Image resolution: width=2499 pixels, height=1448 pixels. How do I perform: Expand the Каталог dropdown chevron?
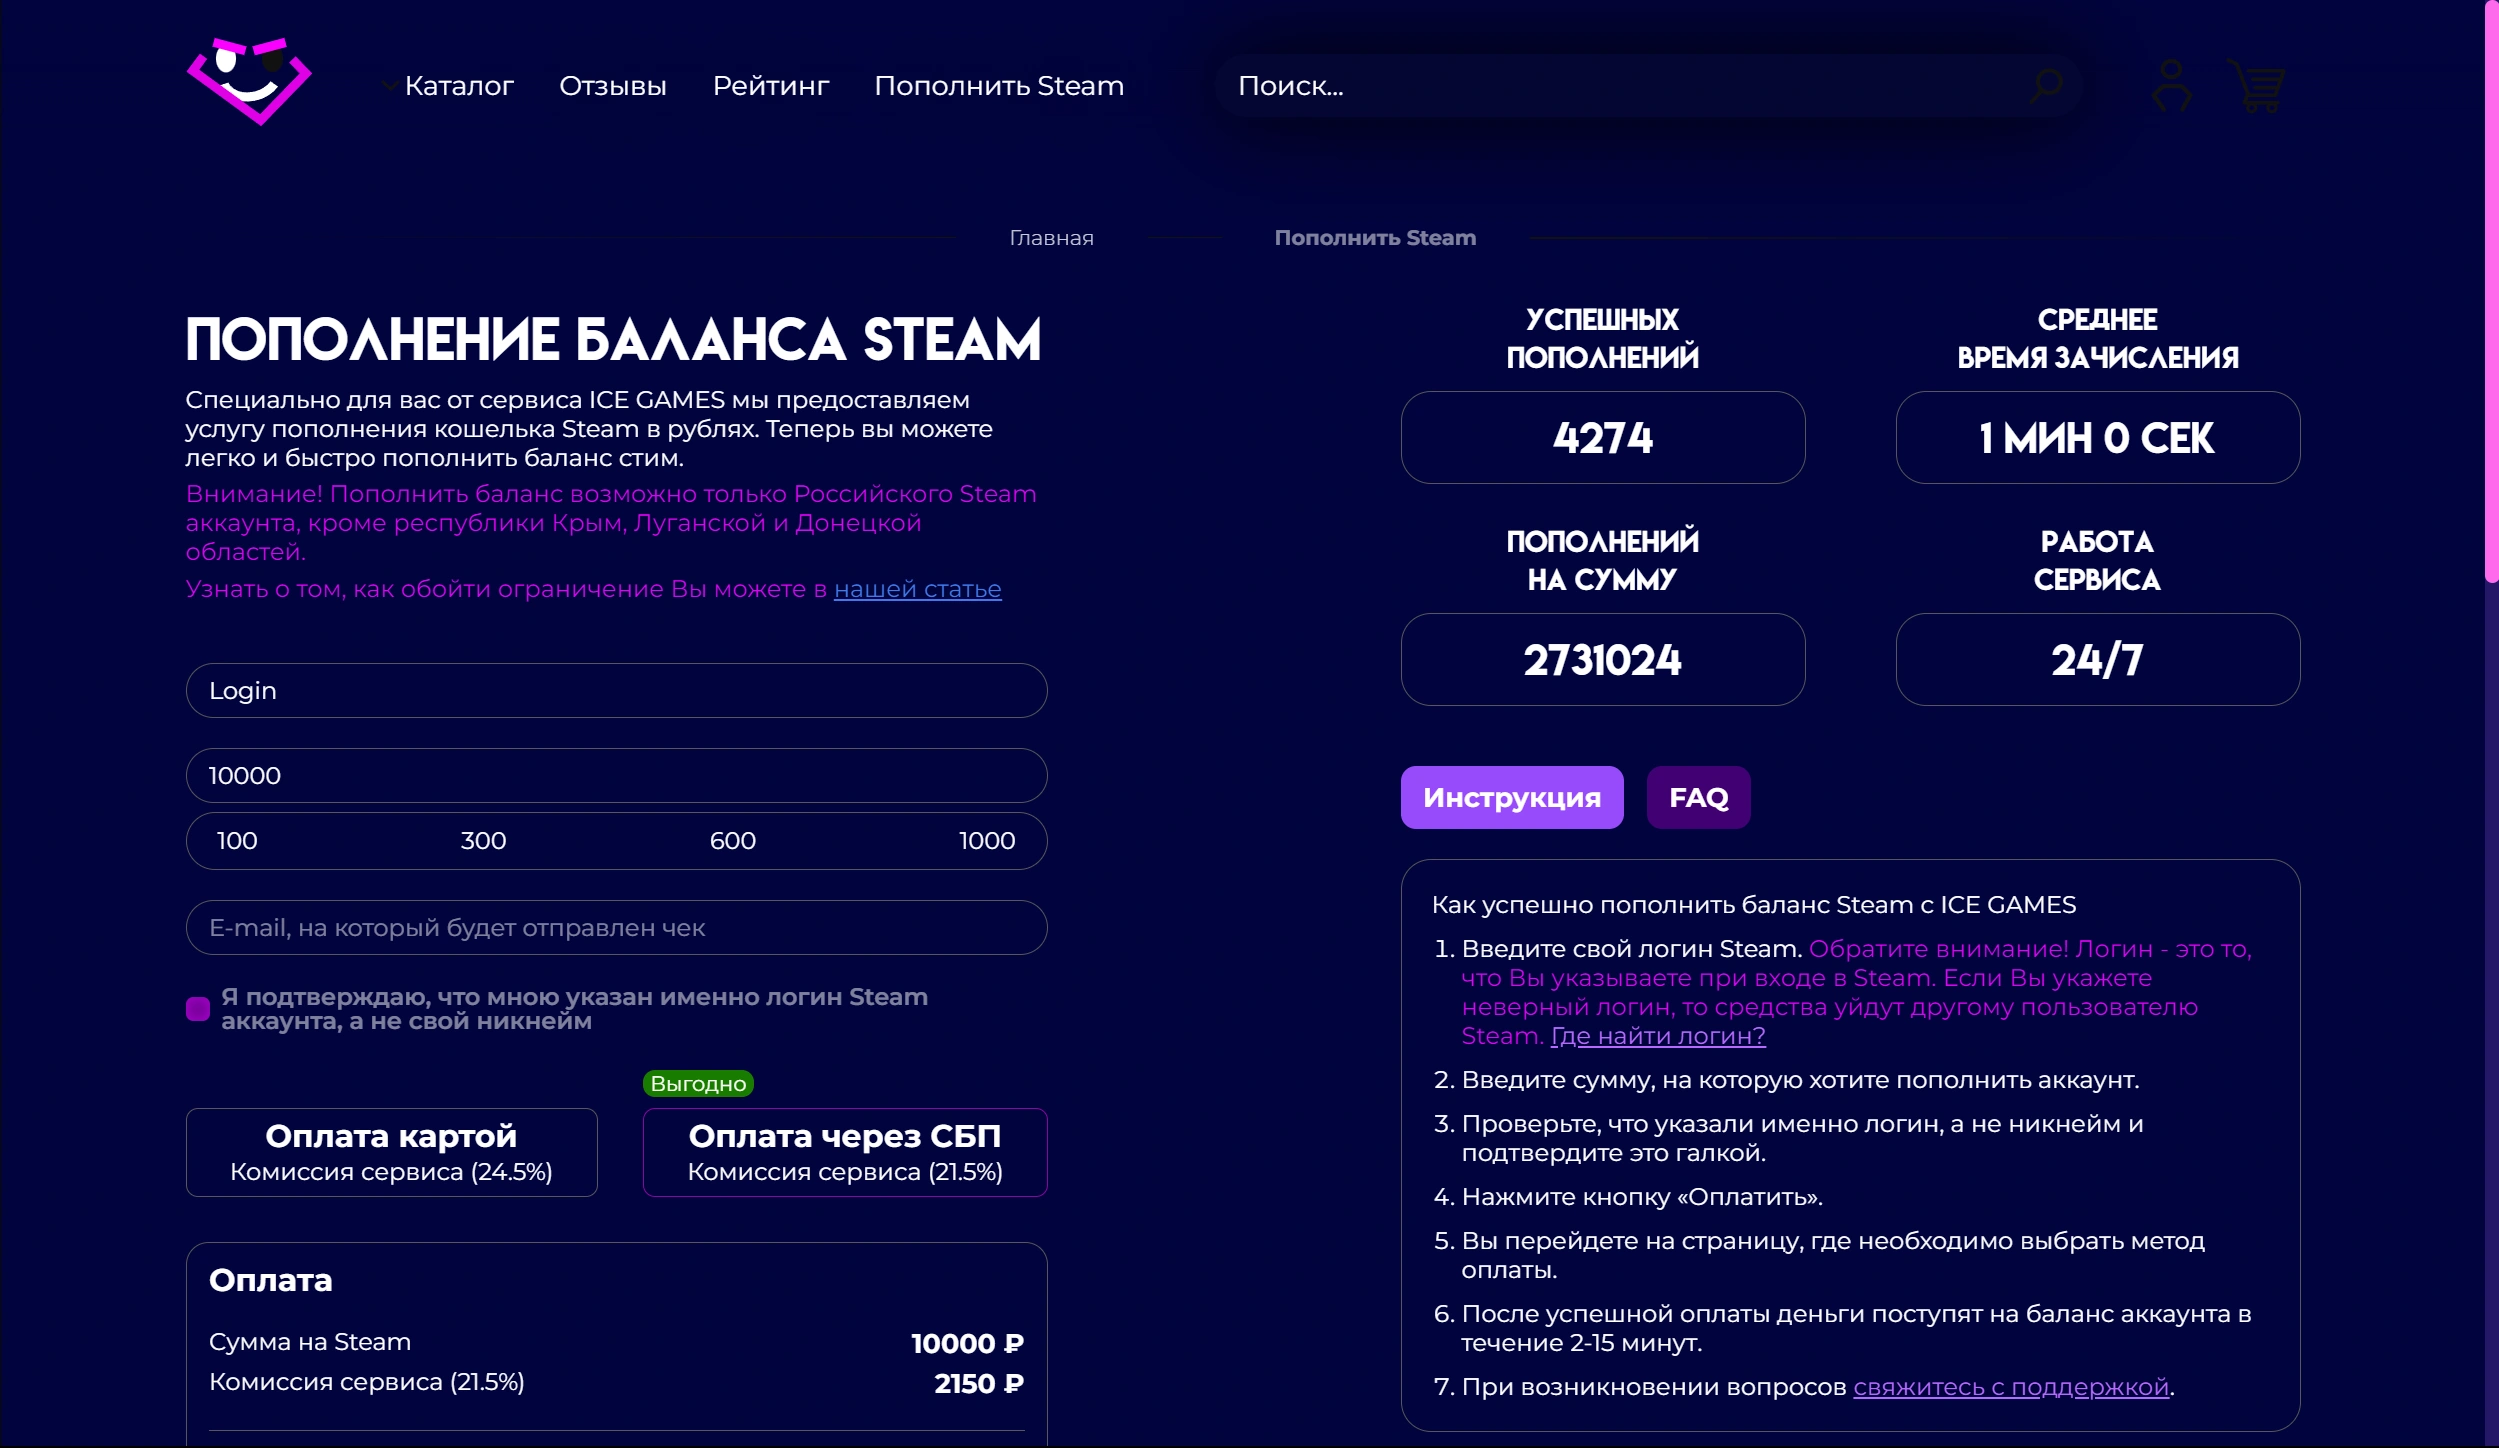389,86
